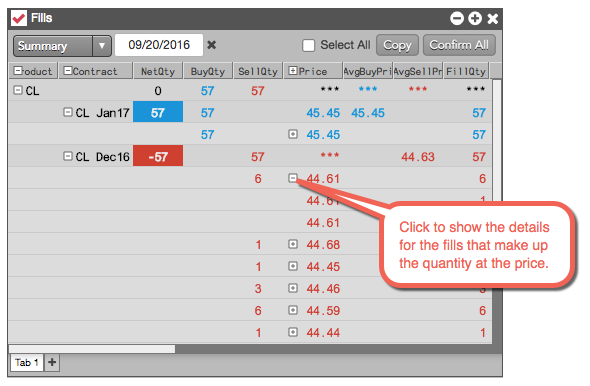Sort by NetQty column header
The height and width of the screenshot is (386, 590).
[158, 71]
